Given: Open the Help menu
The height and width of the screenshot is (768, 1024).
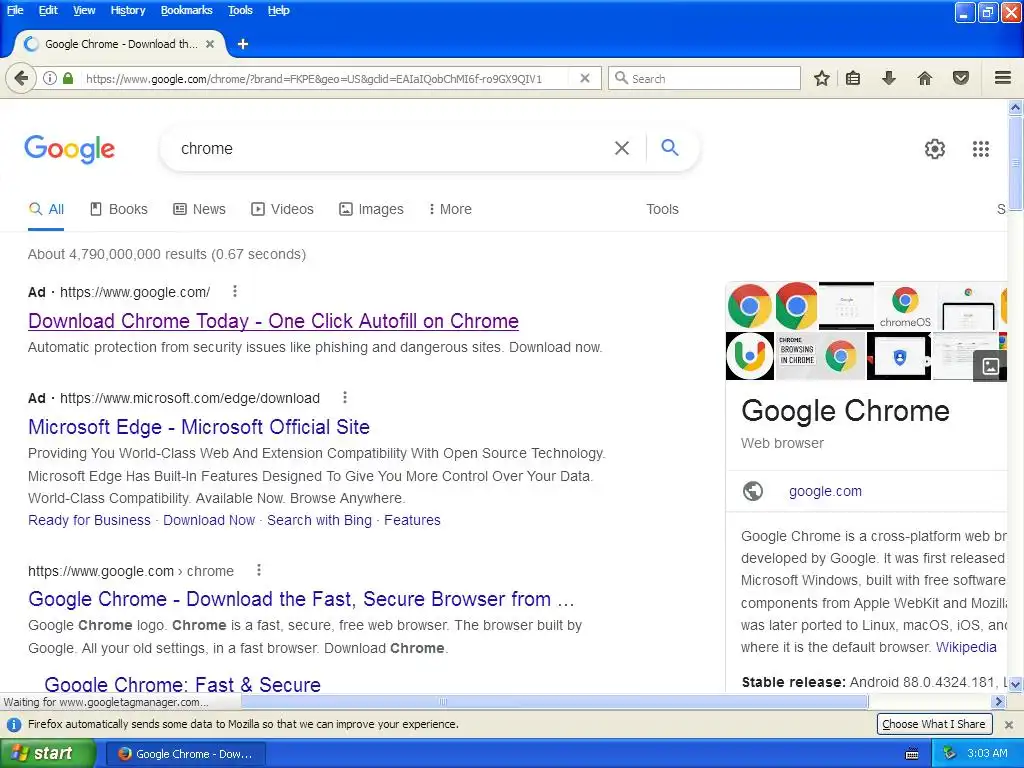Looking at the screenshot, I should click(x=278, y=10).
